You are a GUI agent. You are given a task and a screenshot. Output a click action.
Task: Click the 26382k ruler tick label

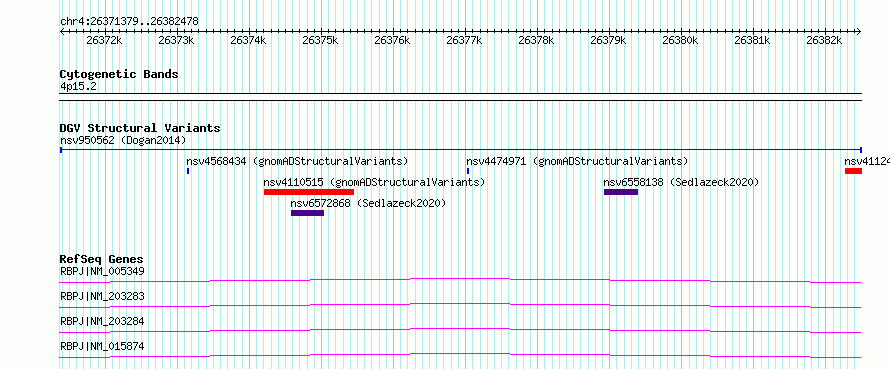point(825,41)
